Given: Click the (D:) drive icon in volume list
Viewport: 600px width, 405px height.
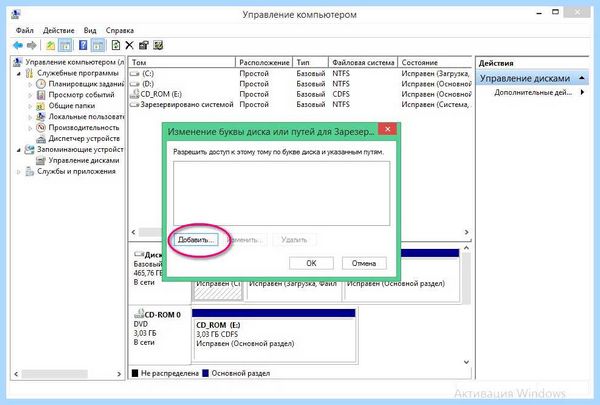Looking at the screenshot, I should click(x=135, y=84).
